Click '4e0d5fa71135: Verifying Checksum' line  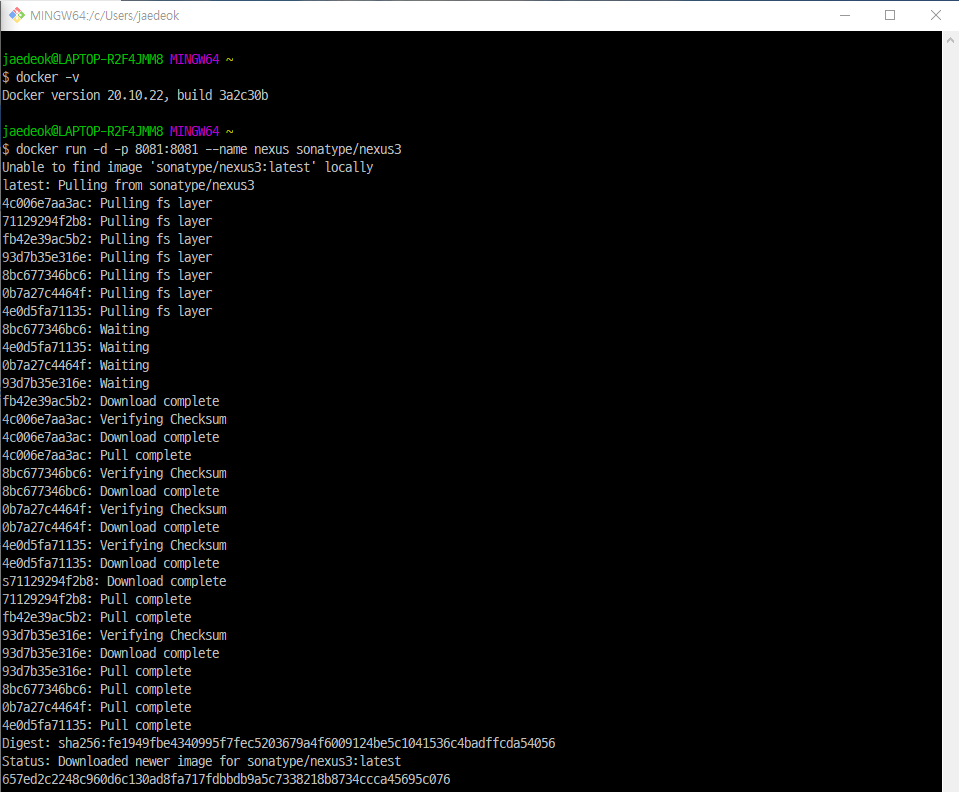114,546
